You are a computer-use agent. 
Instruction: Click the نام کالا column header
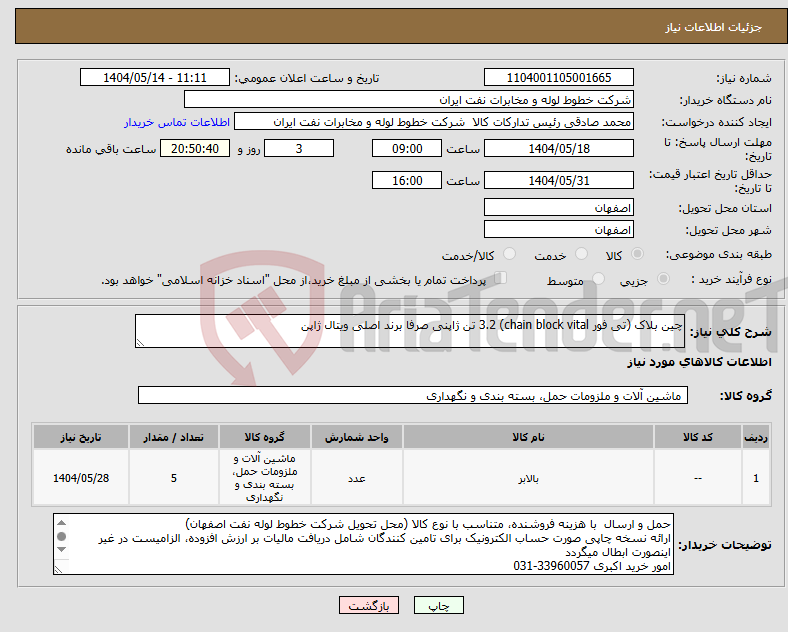(528, 437)
